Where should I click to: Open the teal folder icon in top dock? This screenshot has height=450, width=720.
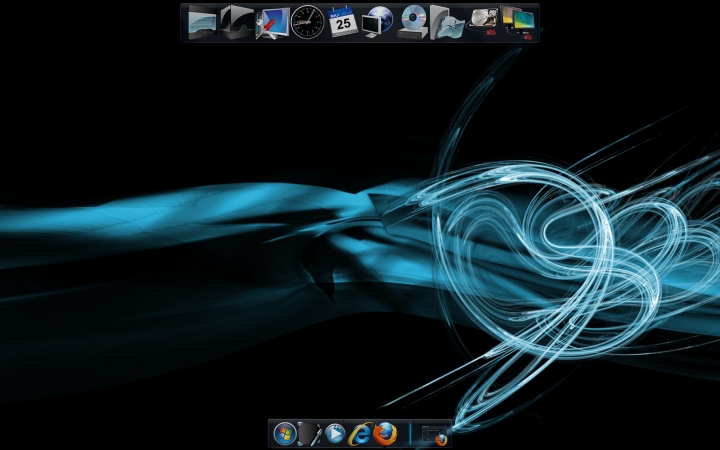click(x=202, y=21)
